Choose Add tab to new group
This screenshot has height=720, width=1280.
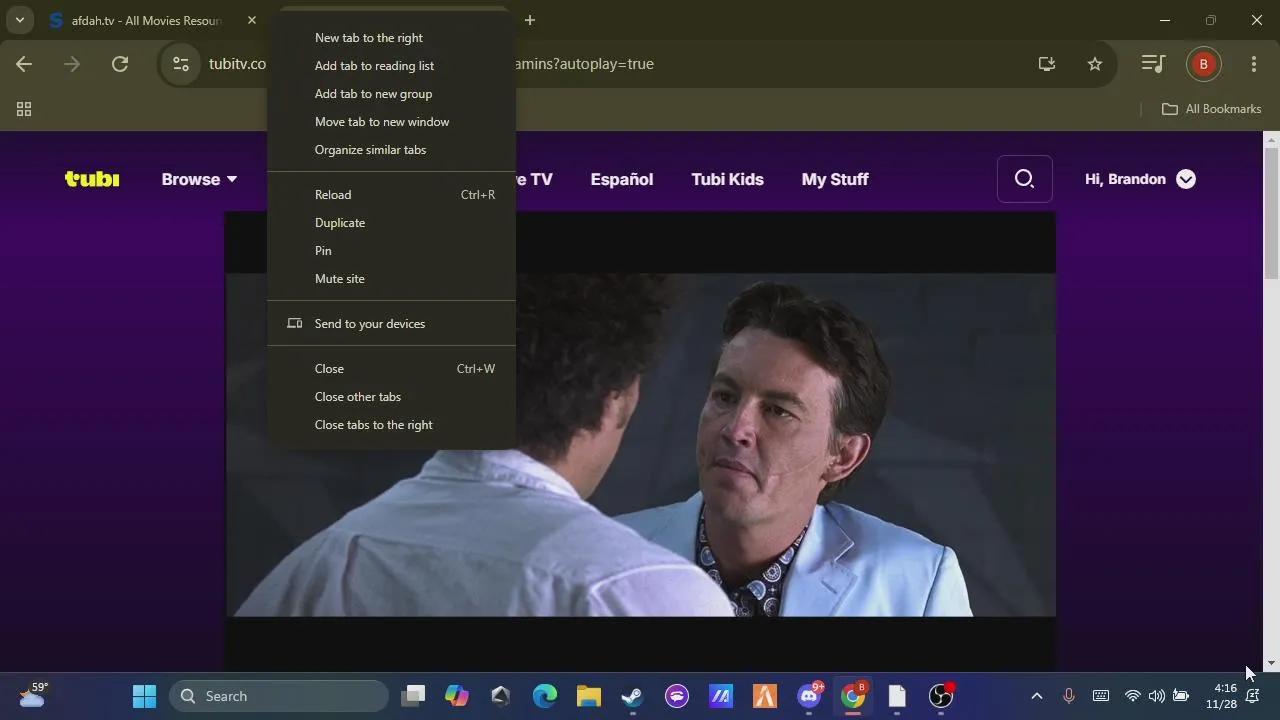tap(391, 94)
